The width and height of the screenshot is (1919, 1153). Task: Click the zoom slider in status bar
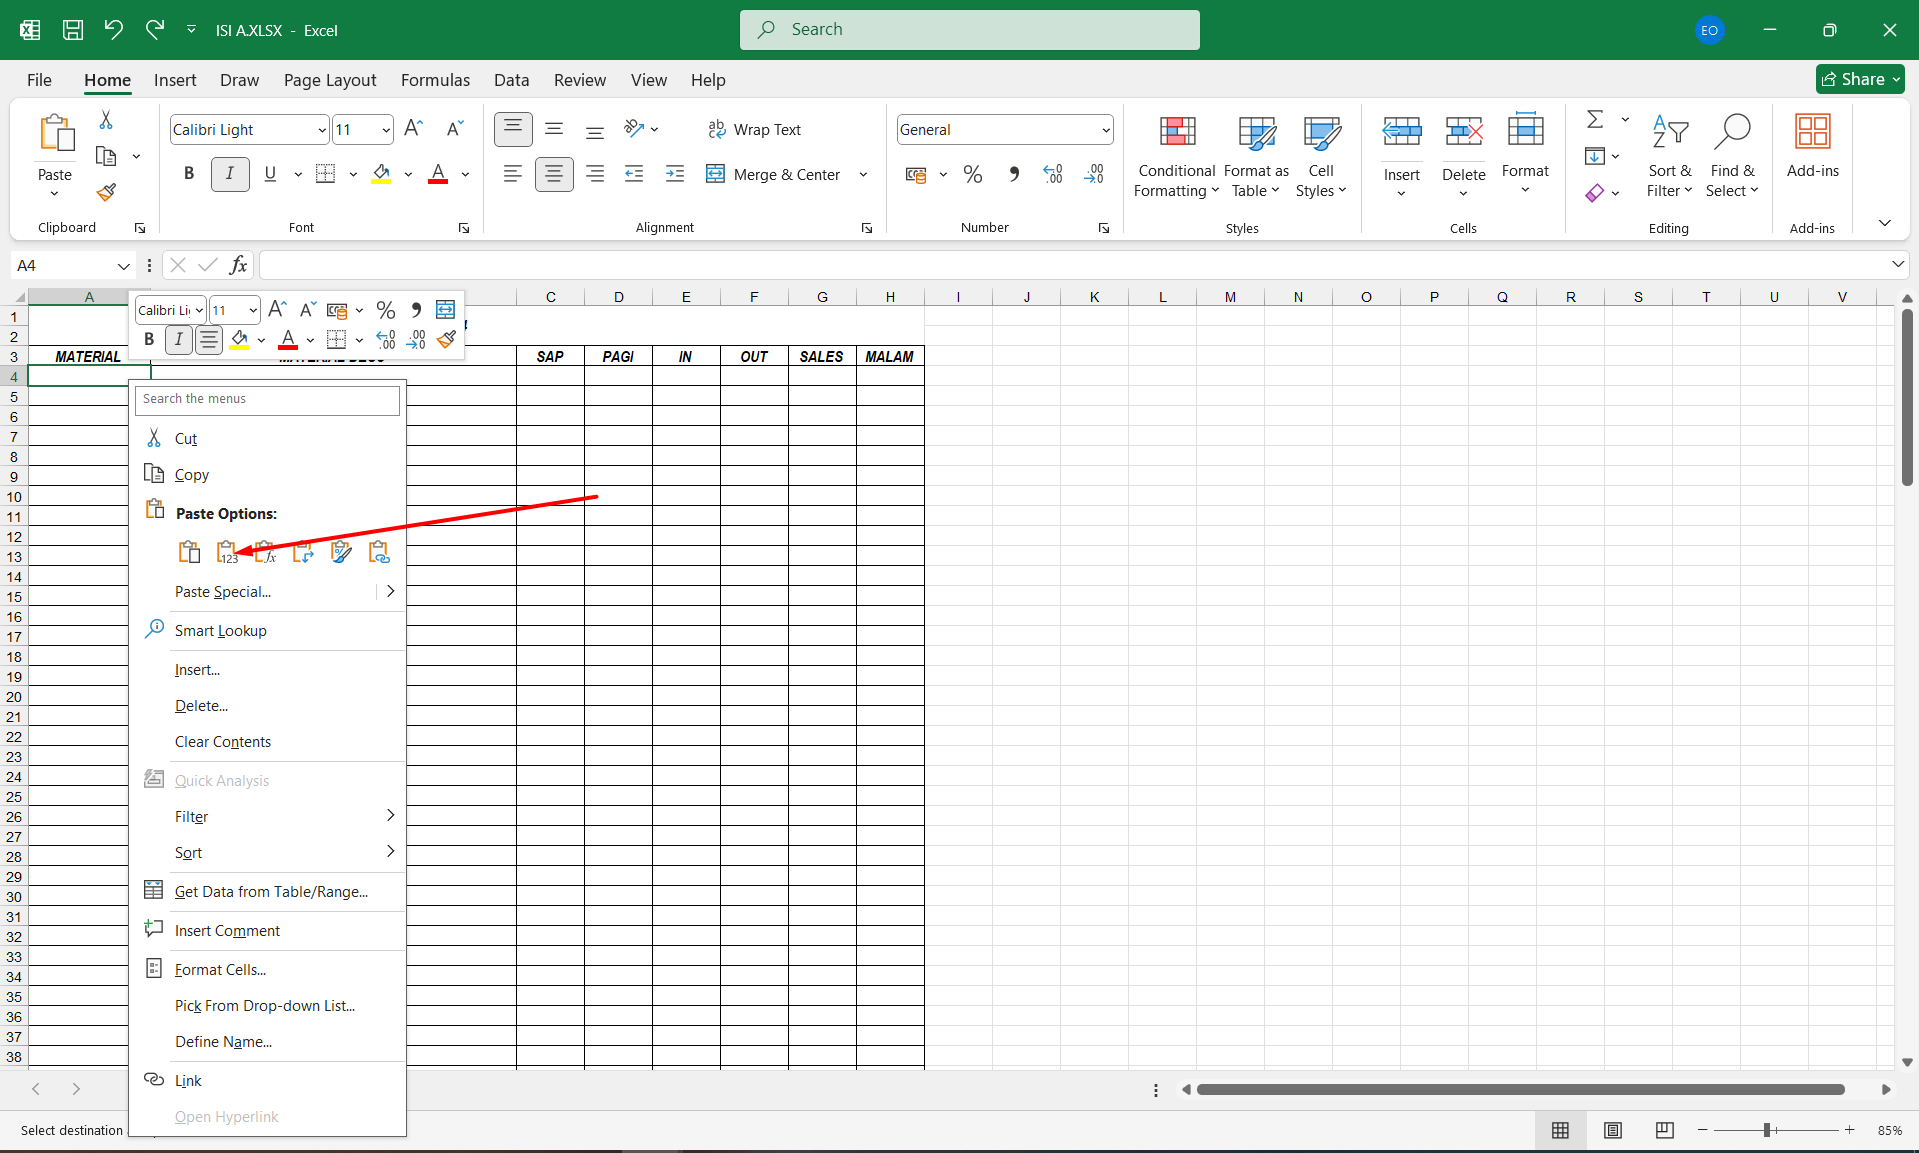click(x=1767, y=1130)
